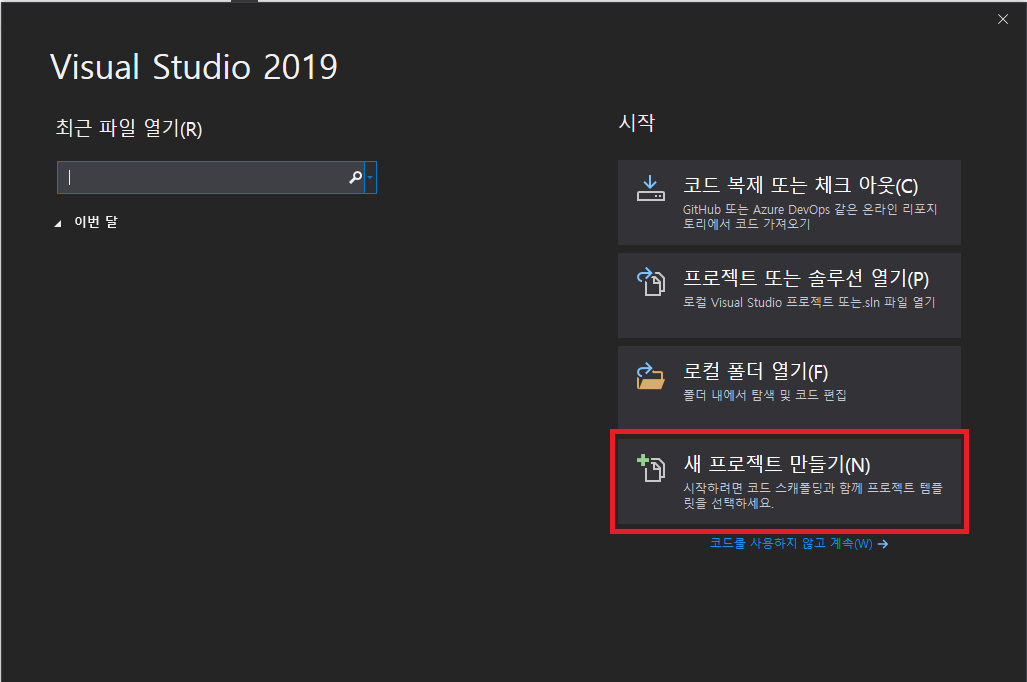Open 프로젝트 또는 솔루션 열기(P) card

click(x=789, y=295)
